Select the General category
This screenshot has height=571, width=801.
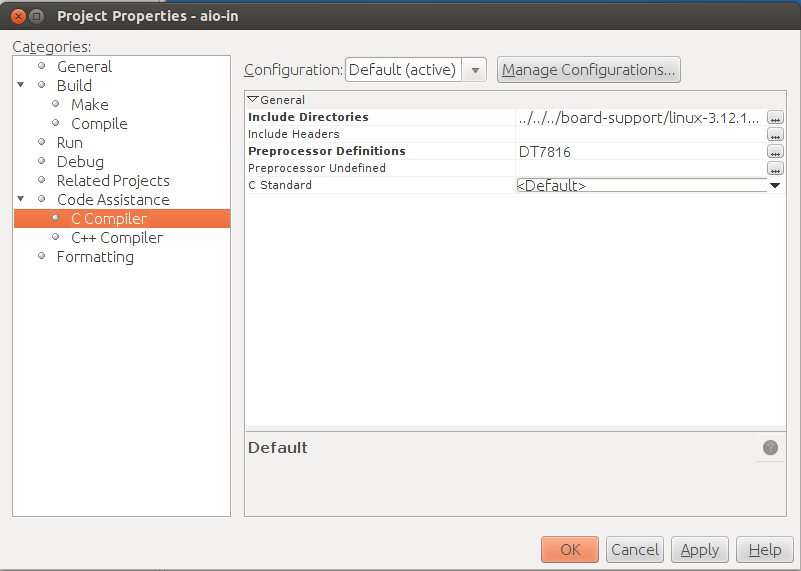84,67
